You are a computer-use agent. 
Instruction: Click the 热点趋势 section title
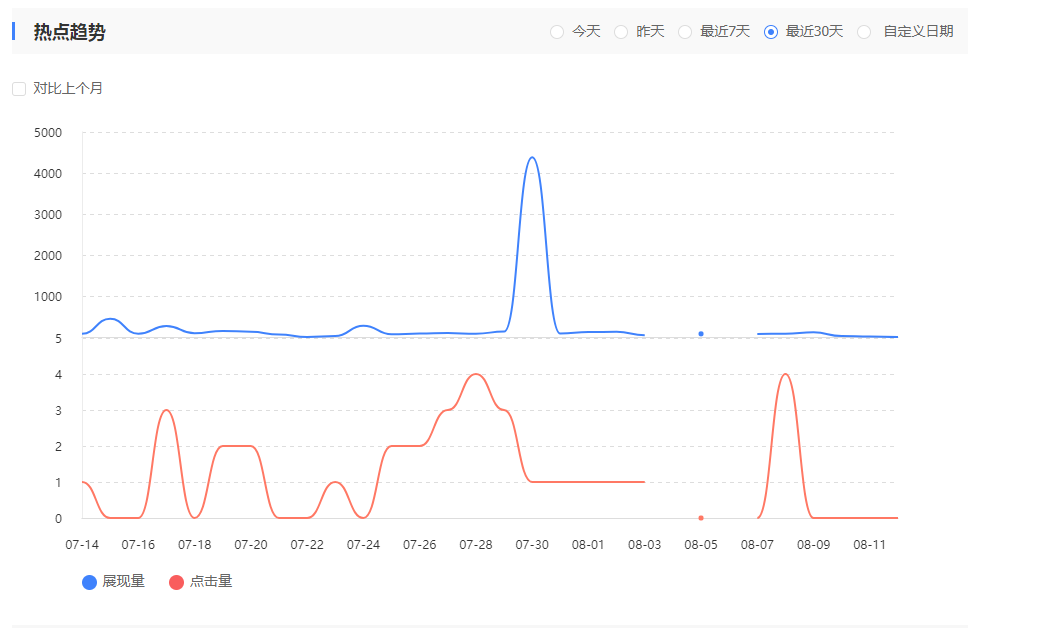(70, 32)
